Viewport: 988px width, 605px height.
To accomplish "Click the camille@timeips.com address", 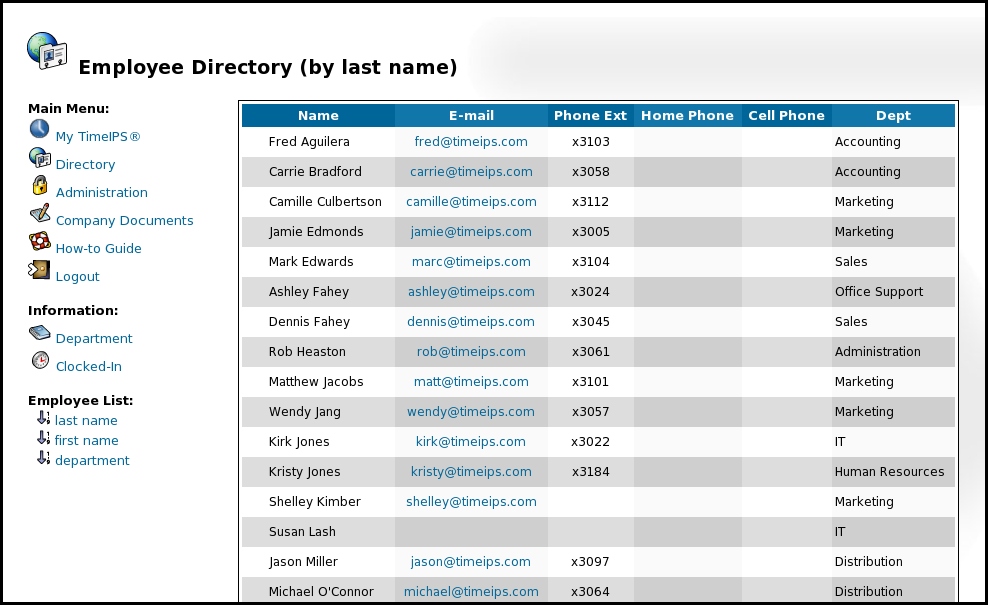I will (x=471, y=202).
